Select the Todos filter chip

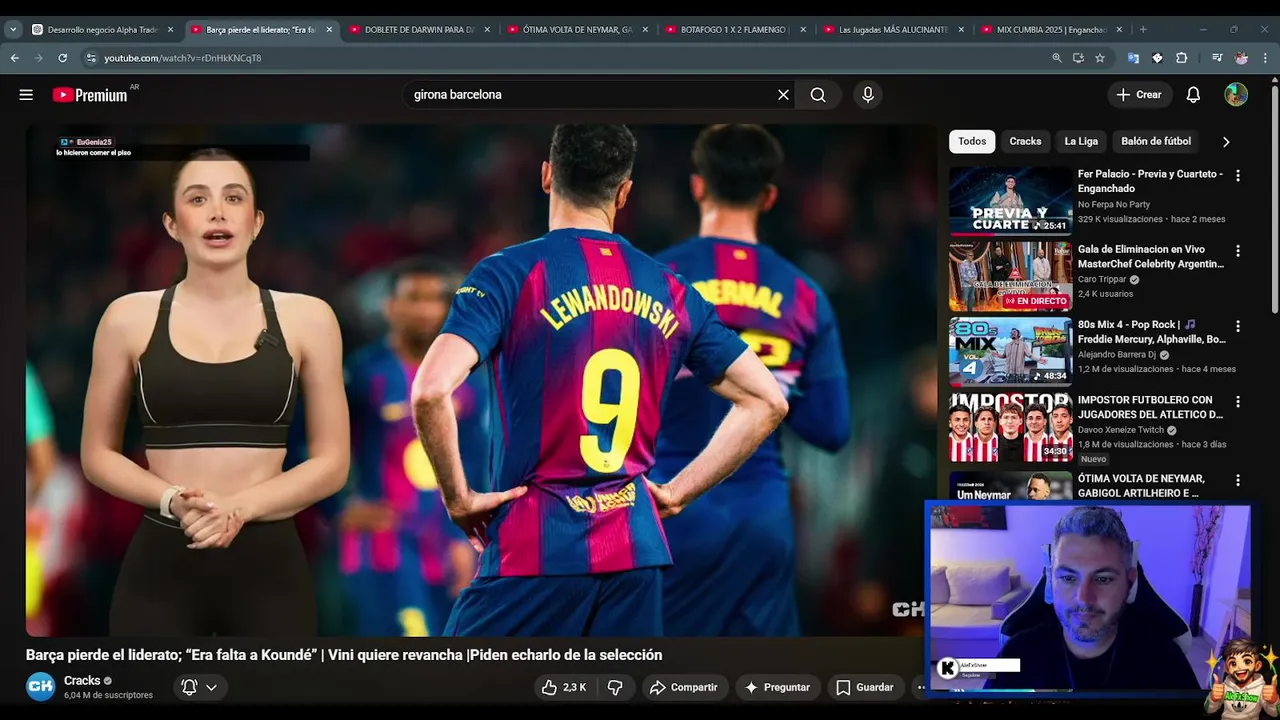972,142
